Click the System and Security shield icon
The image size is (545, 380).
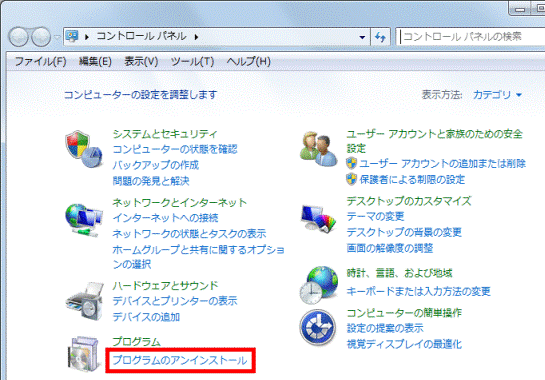click(x=84, y=149)
